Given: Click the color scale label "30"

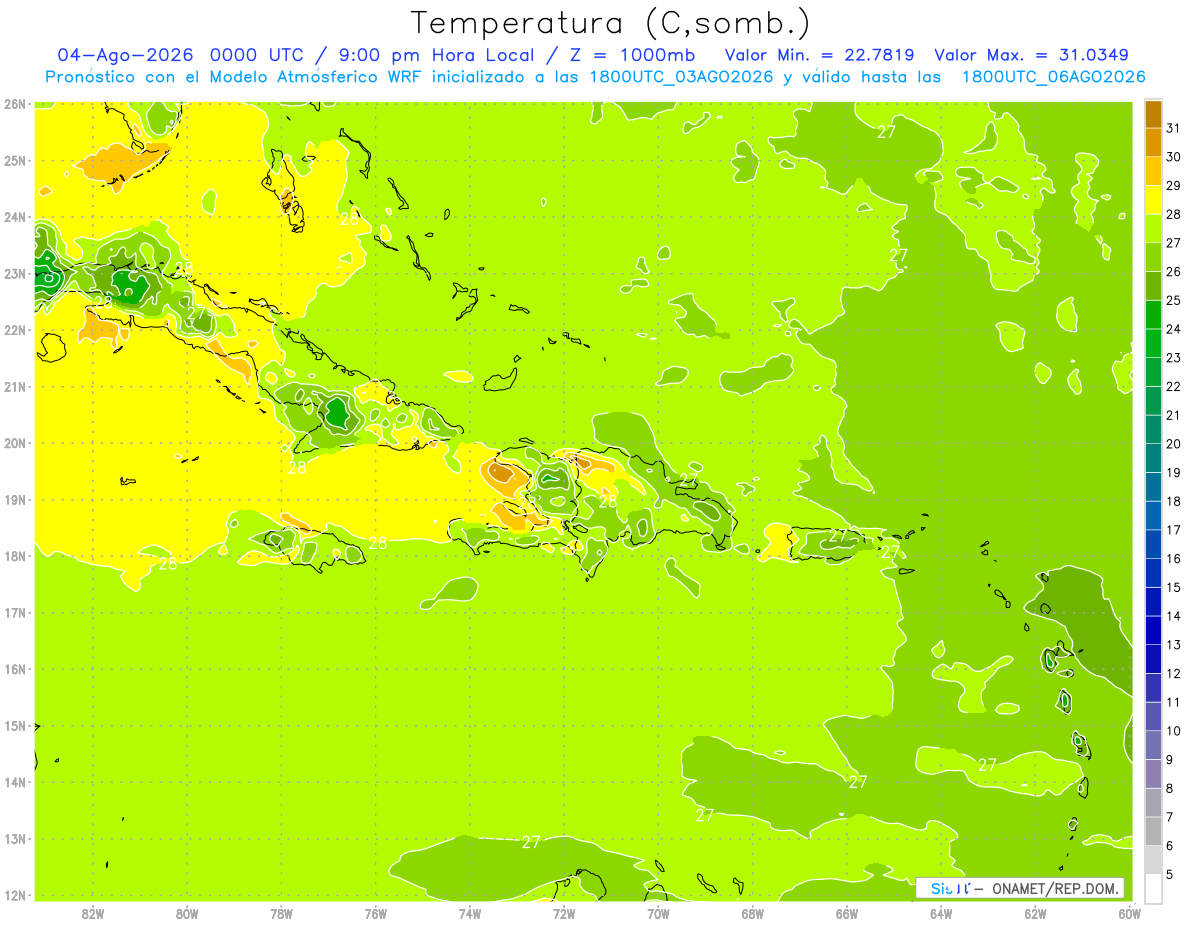Looking at the screenshot, I should (1174, 157).
